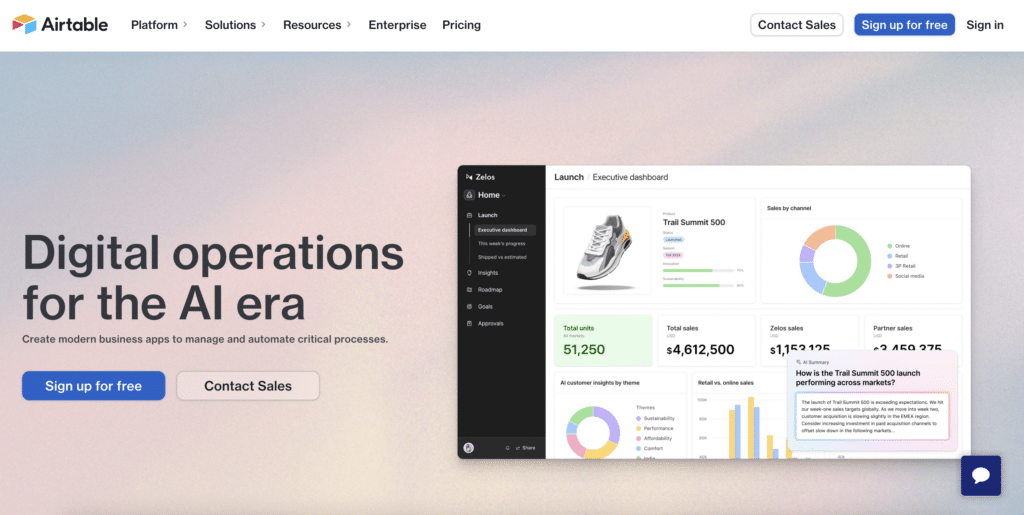This screenshot has width=1024, height=515.
Task: Select Roadmap in the dashboard sidebar
Action: 490,290
